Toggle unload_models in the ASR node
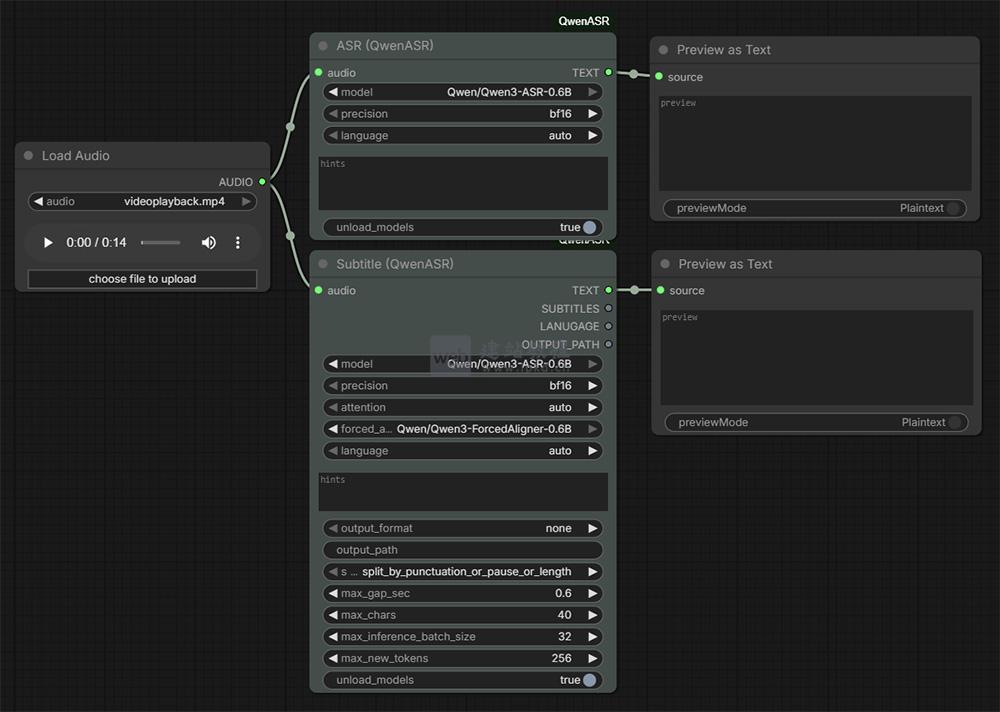Viewport: 1000px width, 712px height. coord(589,227)
